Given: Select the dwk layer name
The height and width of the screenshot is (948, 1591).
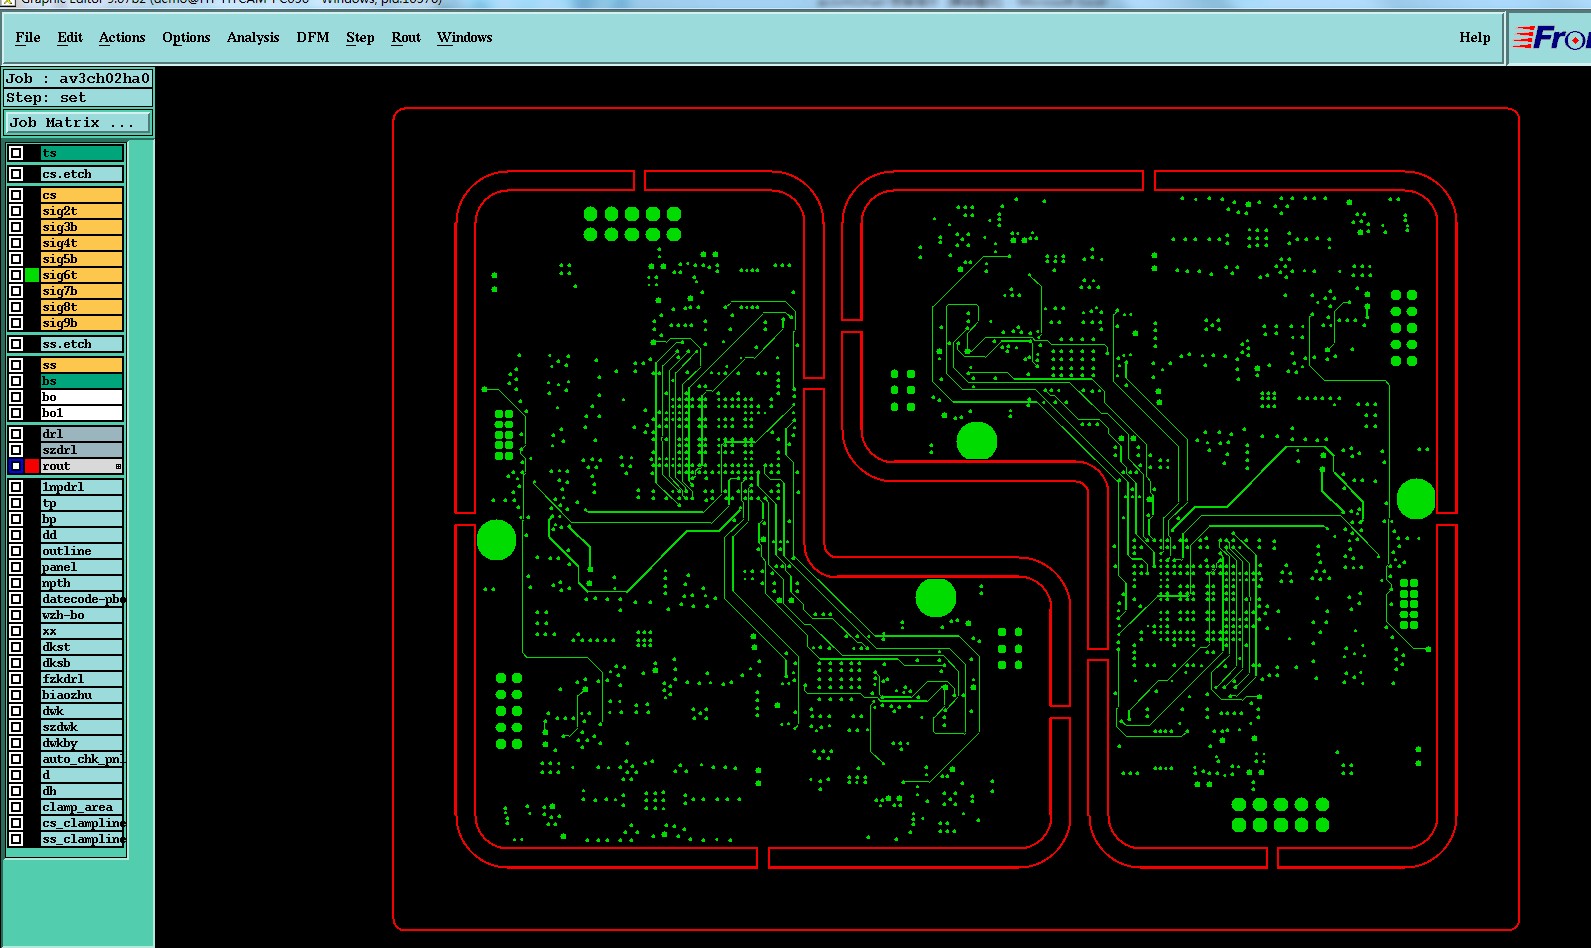Looking at the screenshot, I should coord(82,711).
